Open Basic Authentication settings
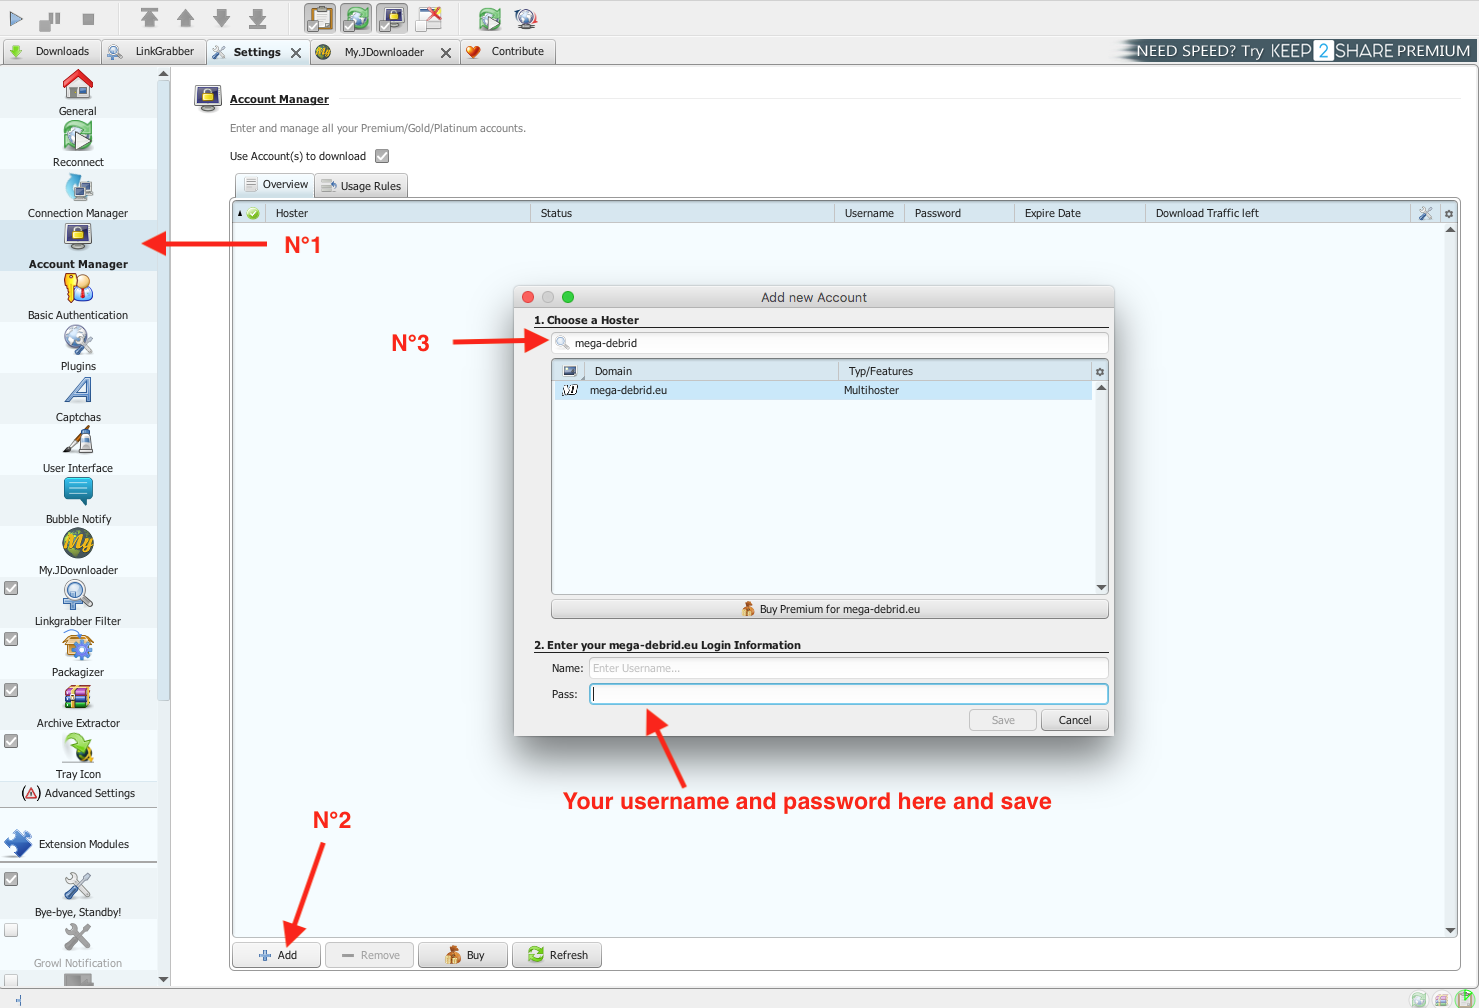Screen dimensions: 1479x1008 [78, 297]
